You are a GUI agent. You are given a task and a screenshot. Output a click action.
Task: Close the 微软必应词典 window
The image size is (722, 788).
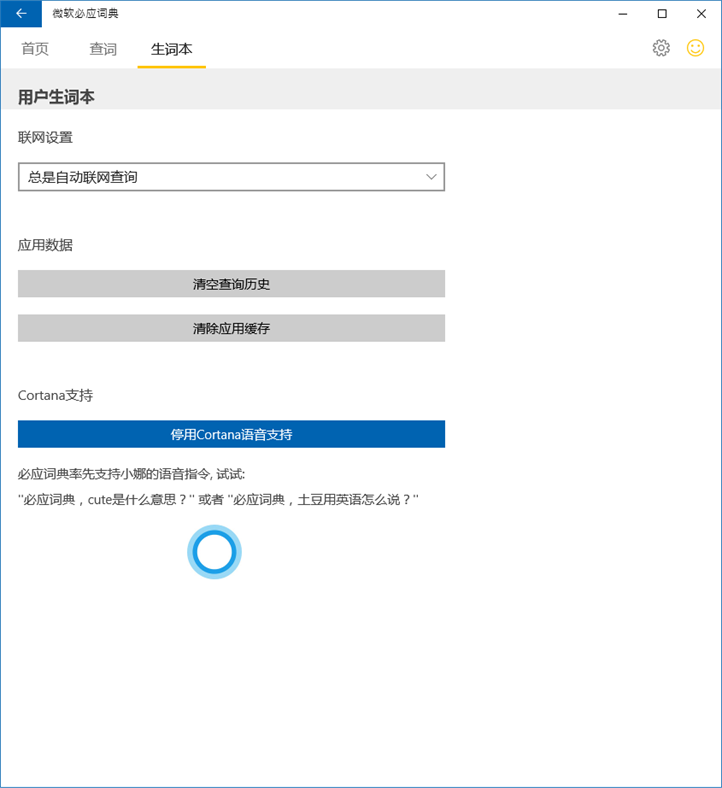(701, 14)
